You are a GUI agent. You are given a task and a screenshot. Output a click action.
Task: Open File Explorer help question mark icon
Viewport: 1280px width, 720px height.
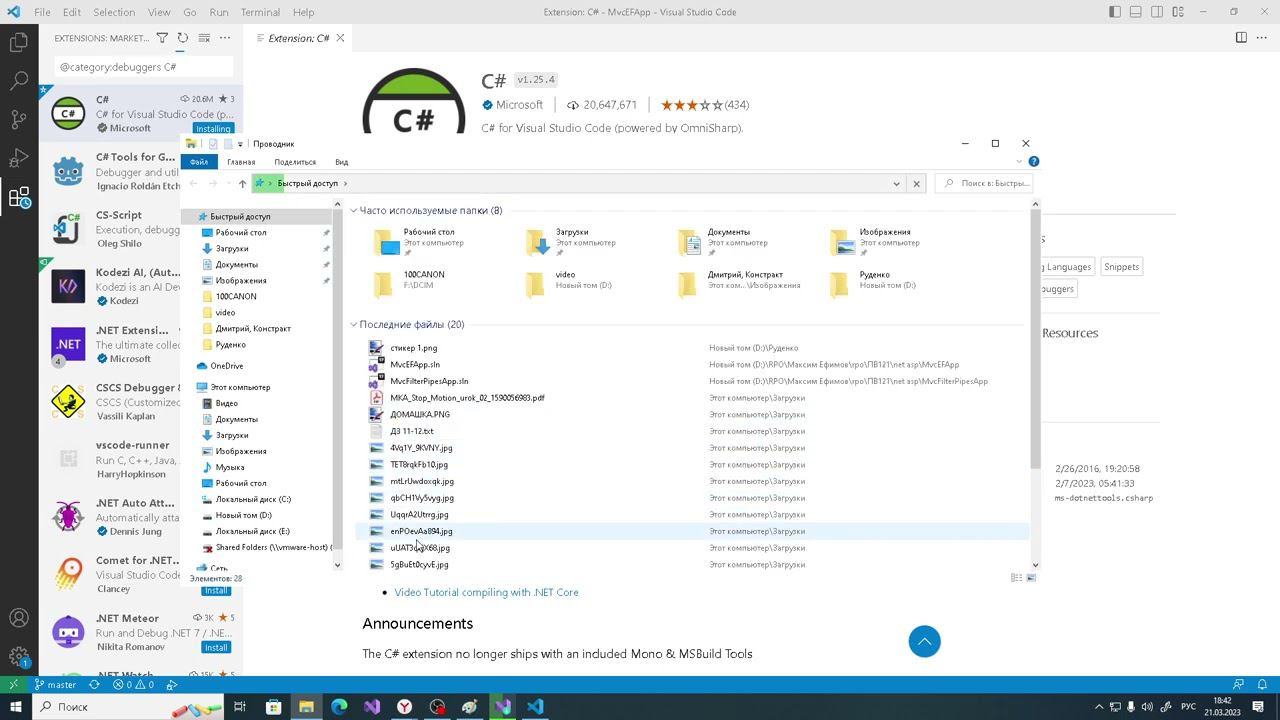[x=1034, y=161]
